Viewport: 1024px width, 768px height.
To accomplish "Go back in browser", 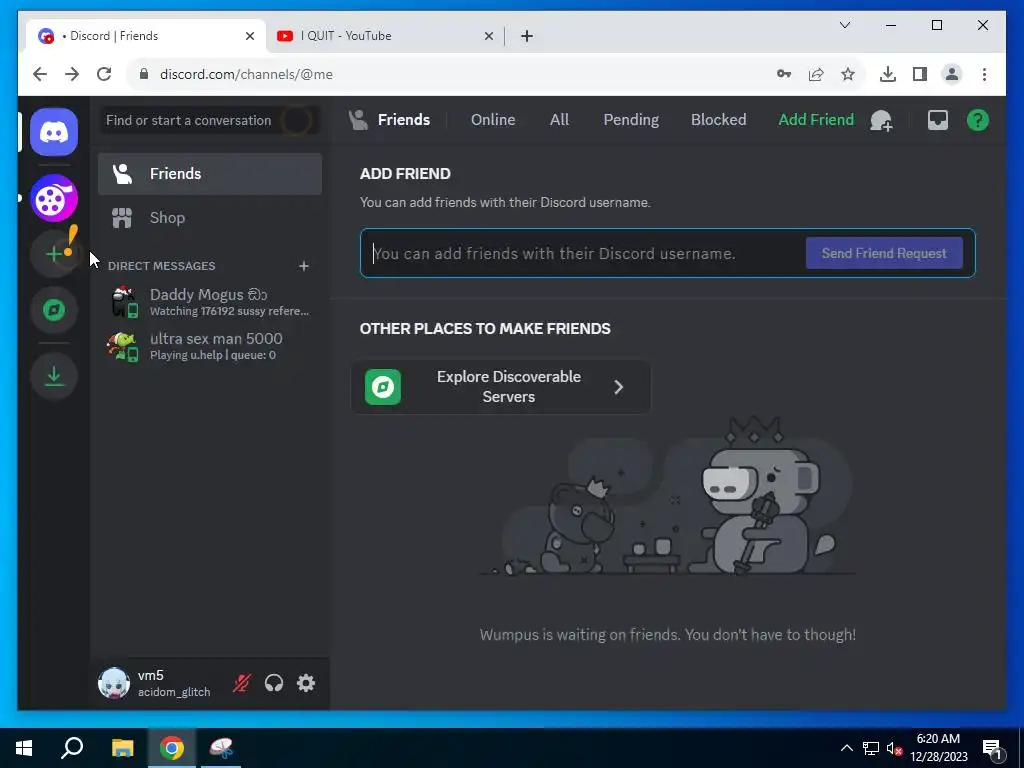I will click(40, 74).
